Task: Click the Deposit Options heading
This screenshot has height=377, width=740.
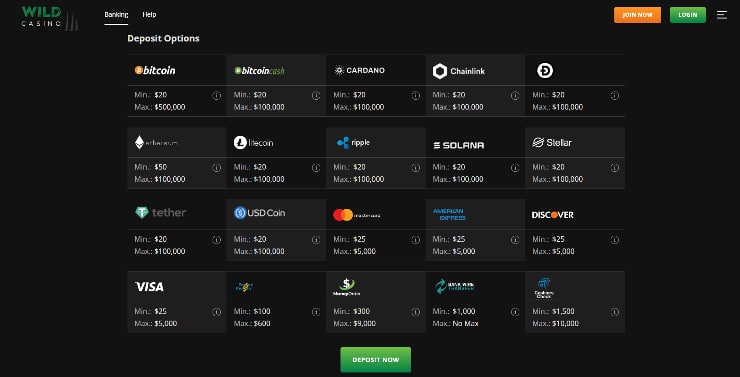Action: [x=163, y=39]
